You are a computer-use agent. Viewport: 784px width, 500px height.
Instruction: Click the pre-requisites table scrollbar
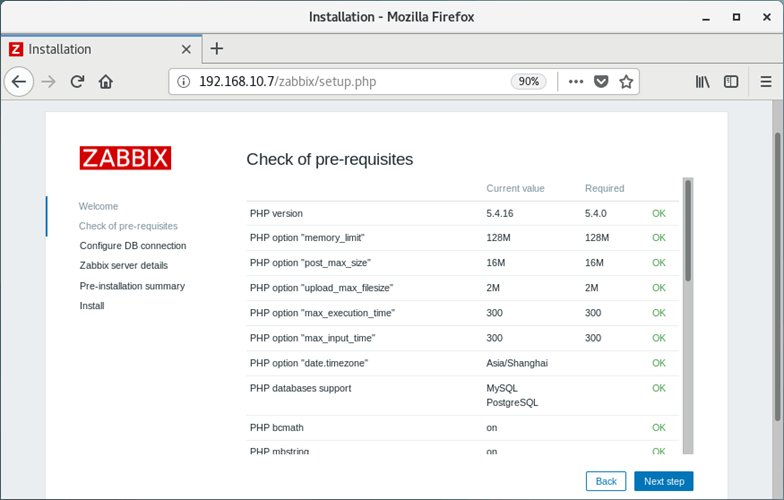(x=688, y=316)
